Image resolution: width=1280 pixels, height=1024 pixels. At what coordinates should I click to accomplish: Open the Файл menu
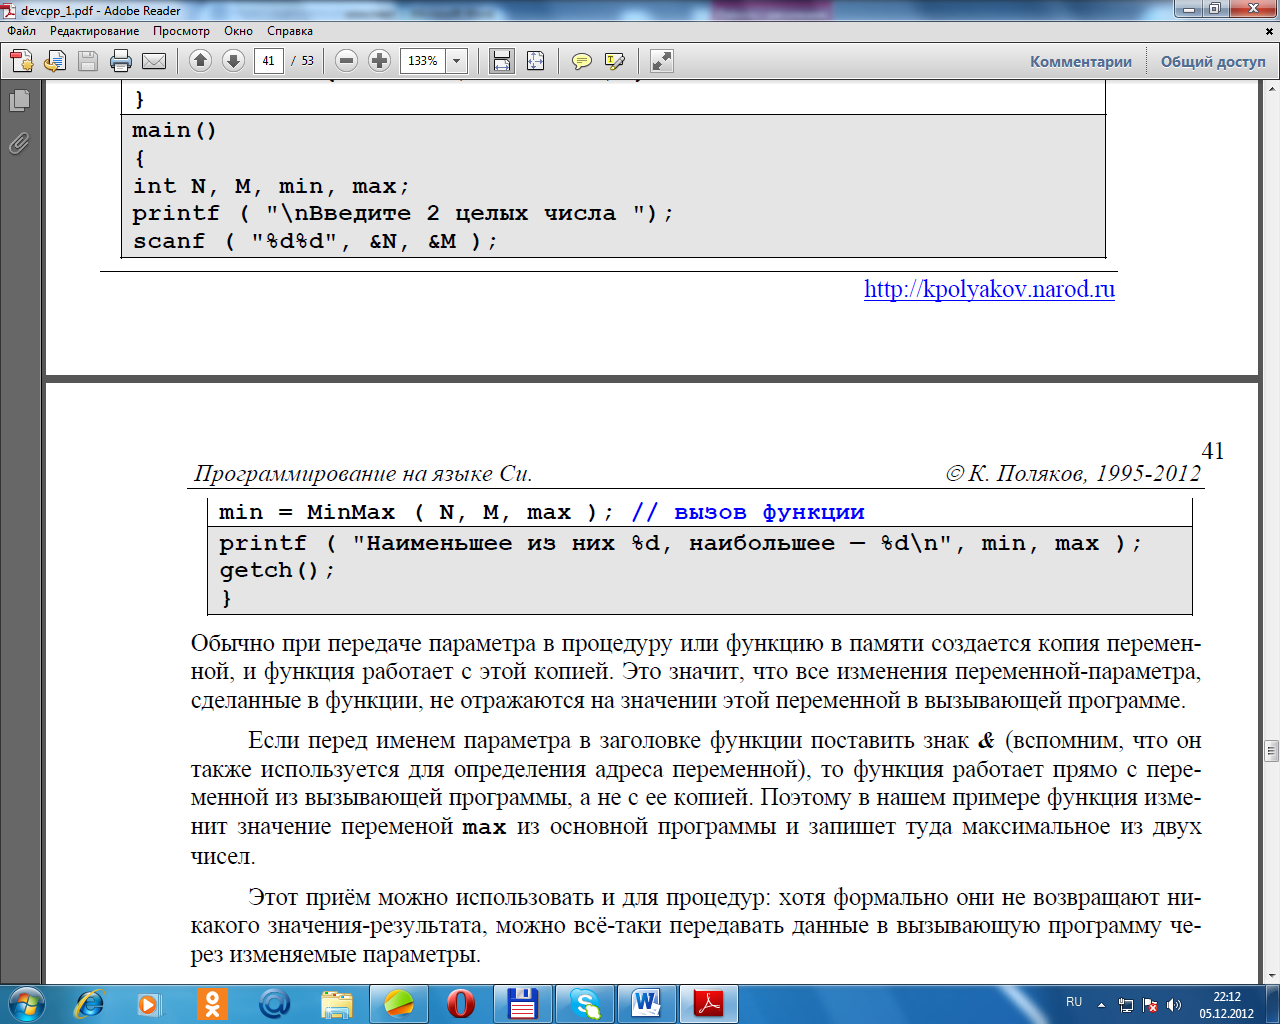coord(22,31)
